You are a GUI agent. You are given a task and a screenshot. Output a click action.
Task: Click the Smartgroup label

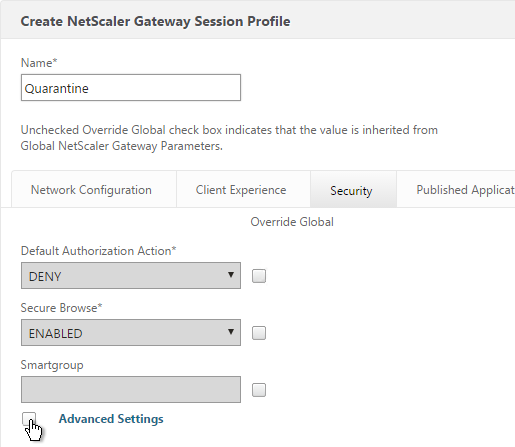pos(52,365)
